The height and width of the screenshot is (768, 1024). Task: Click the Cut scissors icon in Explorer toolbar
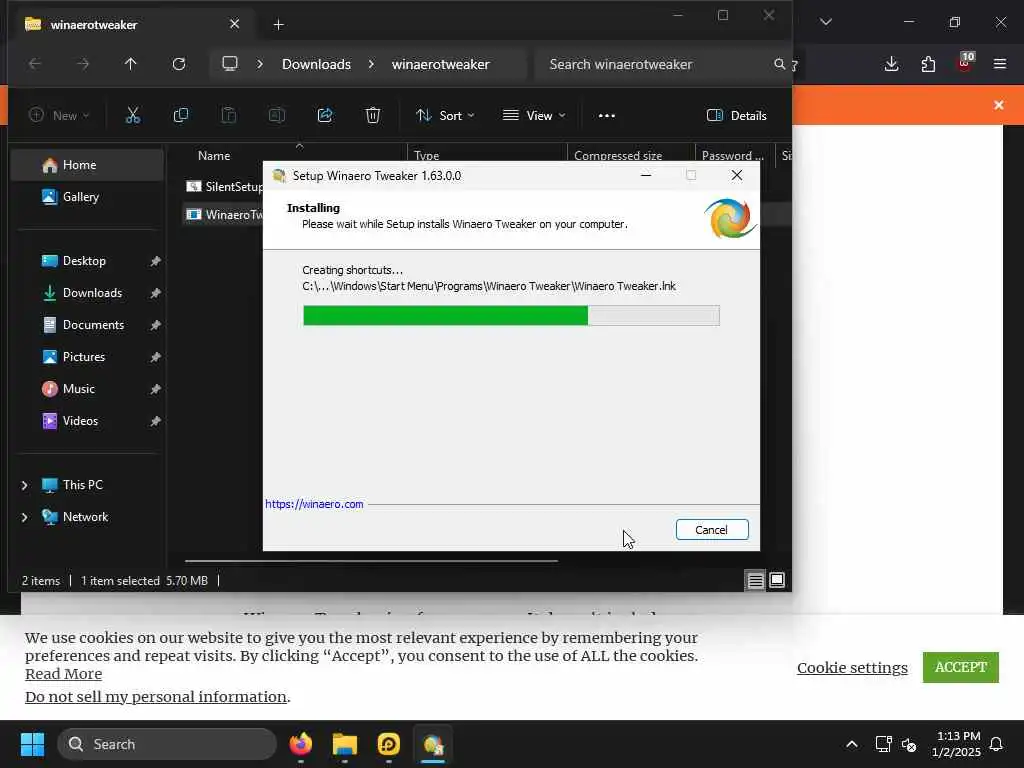133,116
